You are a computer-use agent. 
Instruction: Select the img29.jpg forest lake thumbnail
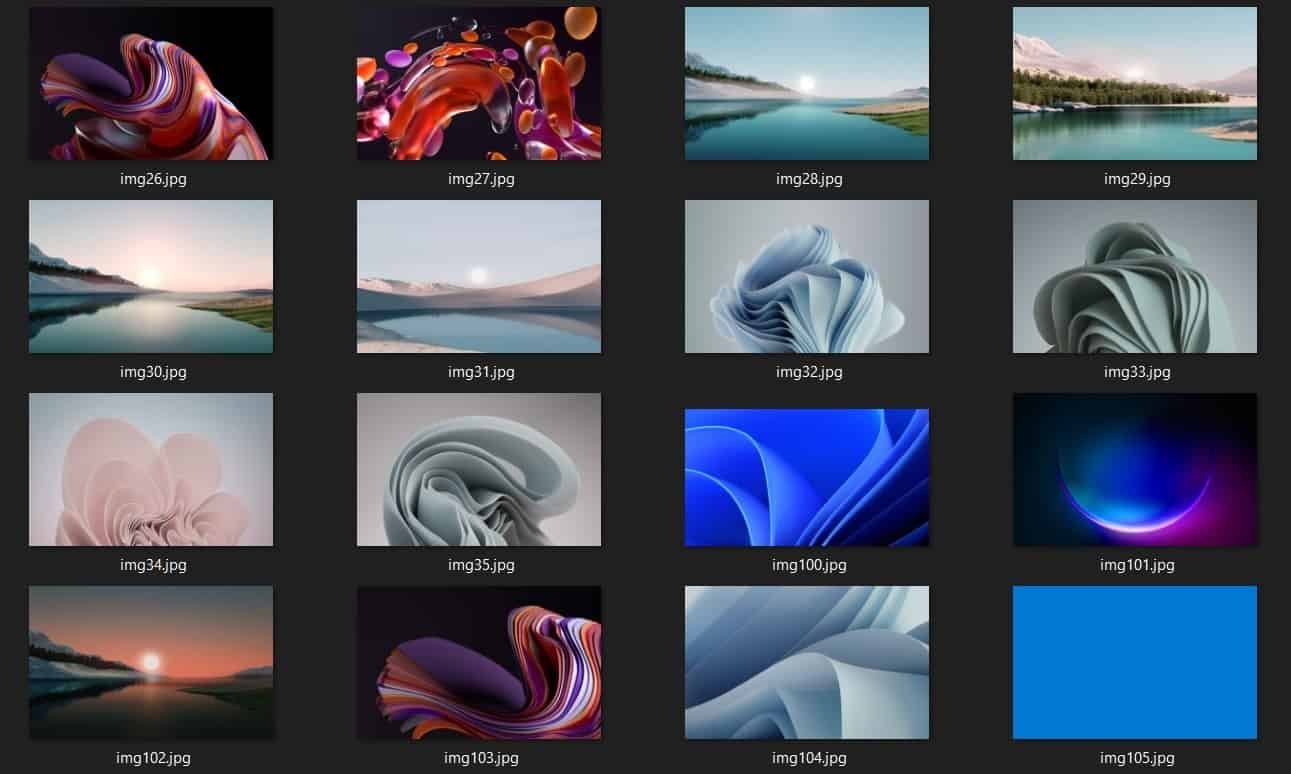pos(1135,83)
